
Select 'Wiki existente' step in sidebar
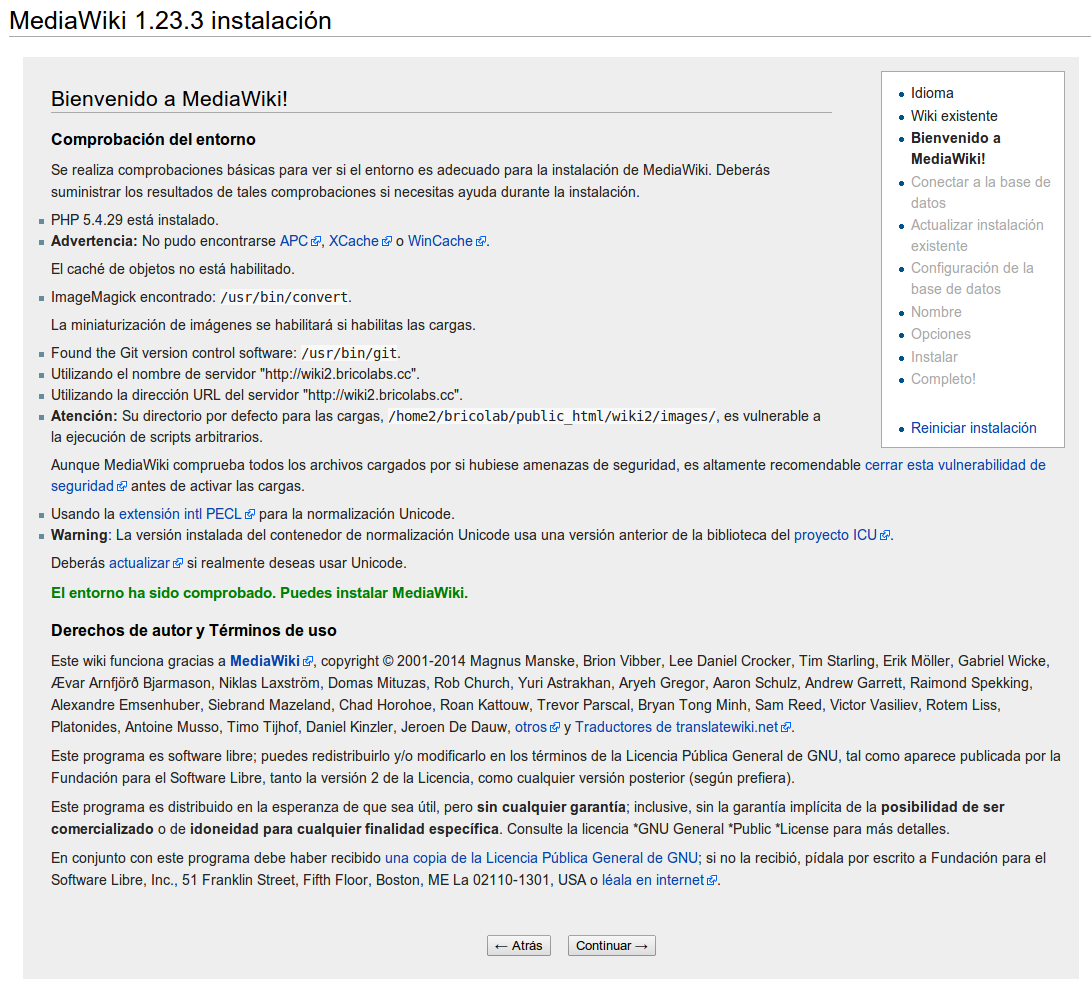tap(954, 116)
